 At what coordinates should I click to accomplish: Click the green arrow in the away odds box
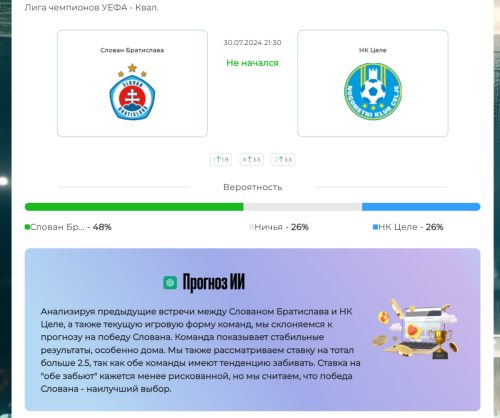[x=281, y=159]
